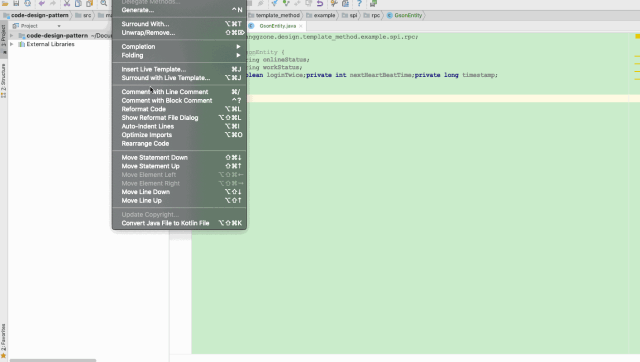
Task: Click the Help question mark icon
Action: 359,3
